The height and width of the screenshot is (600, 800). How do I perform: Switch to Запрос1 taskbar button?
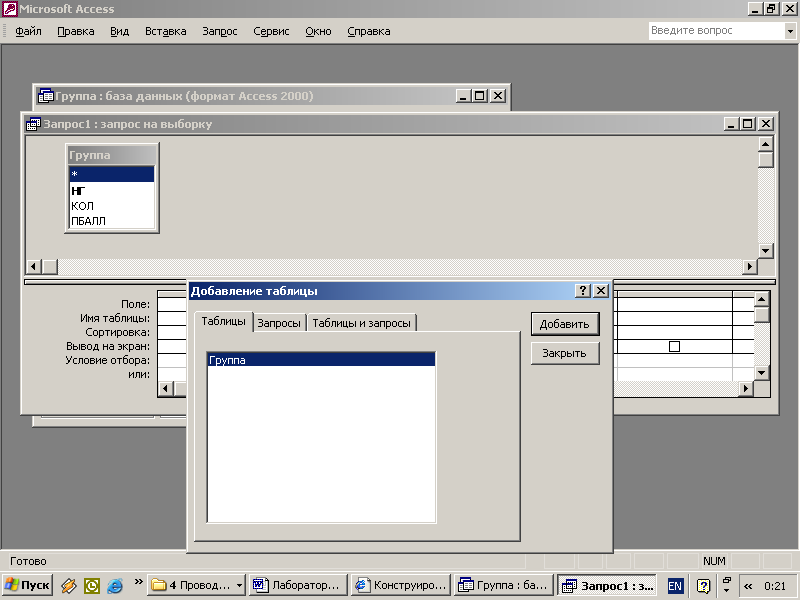(x=607, y=585)
